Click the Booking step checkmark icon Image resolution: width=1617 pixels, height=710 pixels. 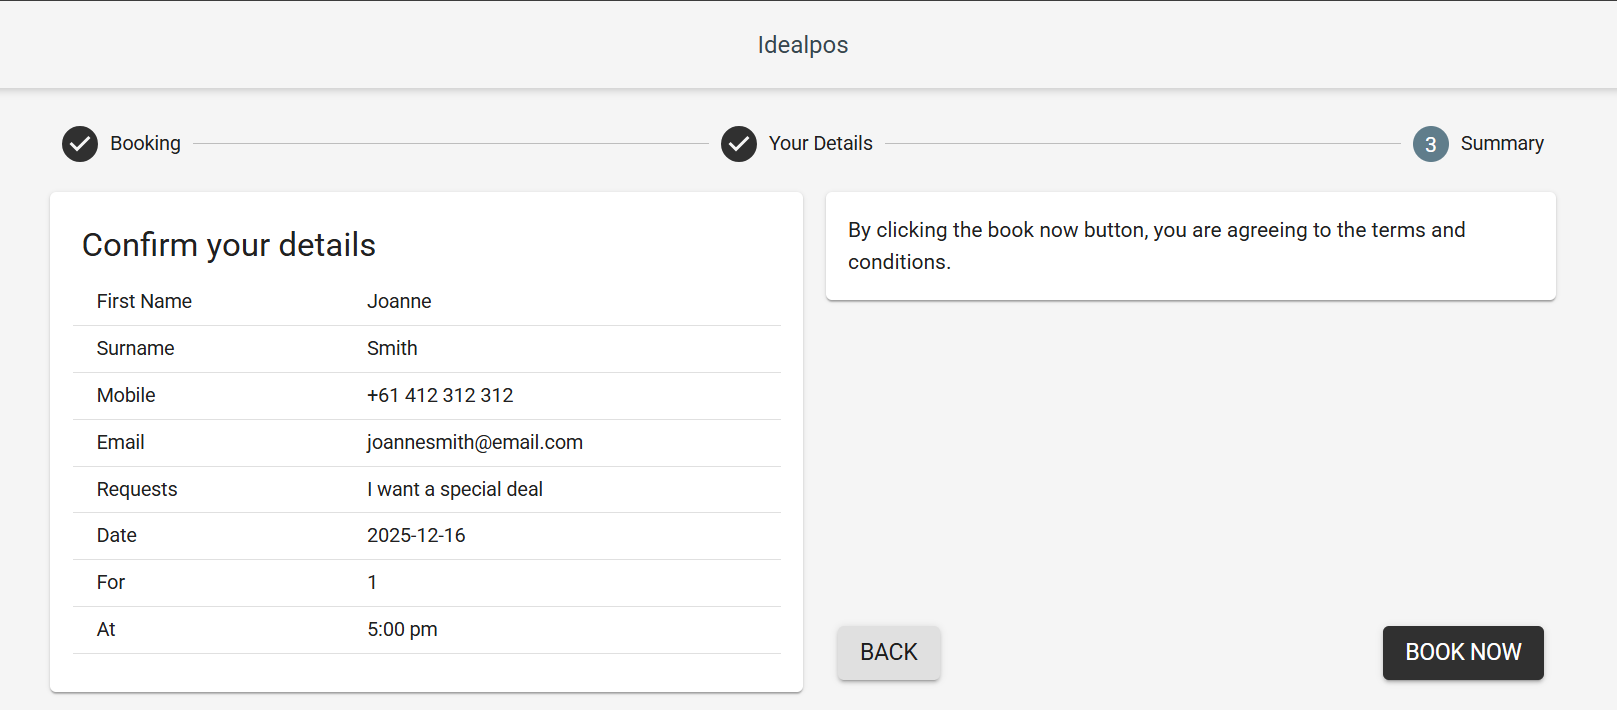[x=80, y=144]
